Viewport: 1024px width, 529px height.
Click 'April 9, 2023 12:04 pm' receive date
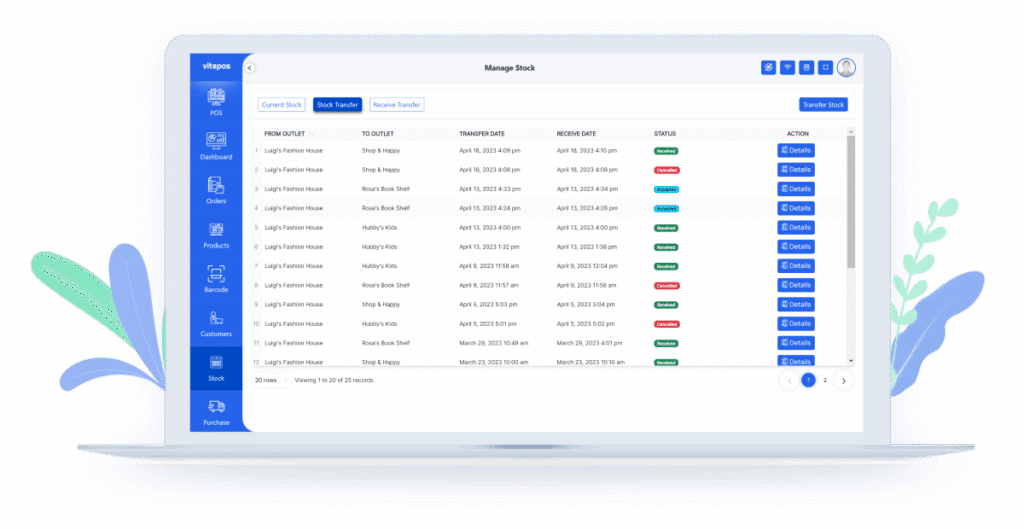(587, 266)
